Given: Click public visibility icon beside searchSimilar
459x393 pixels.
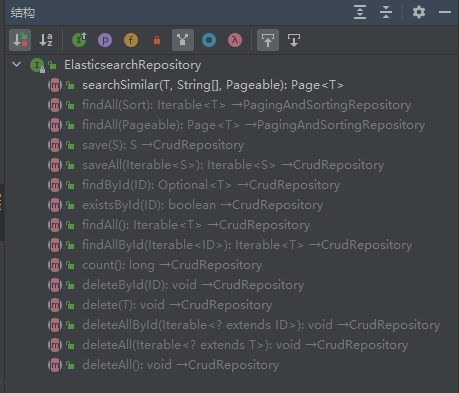Looking at the screenshot, I should [x=70, y=85].
